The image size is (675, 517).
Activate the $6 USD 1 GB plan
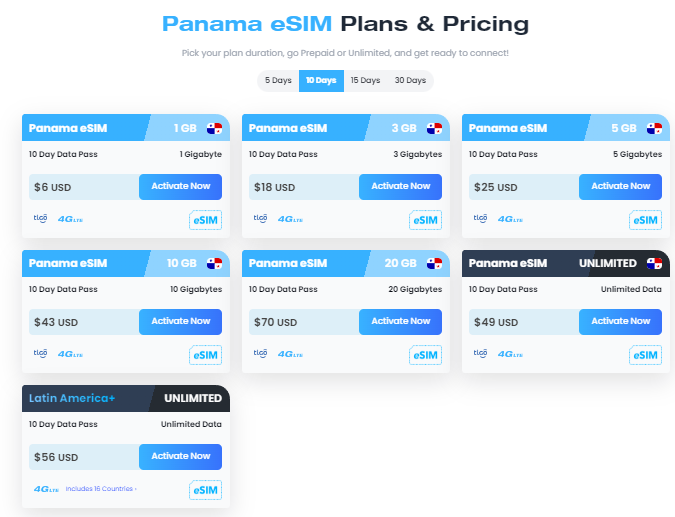180,186
